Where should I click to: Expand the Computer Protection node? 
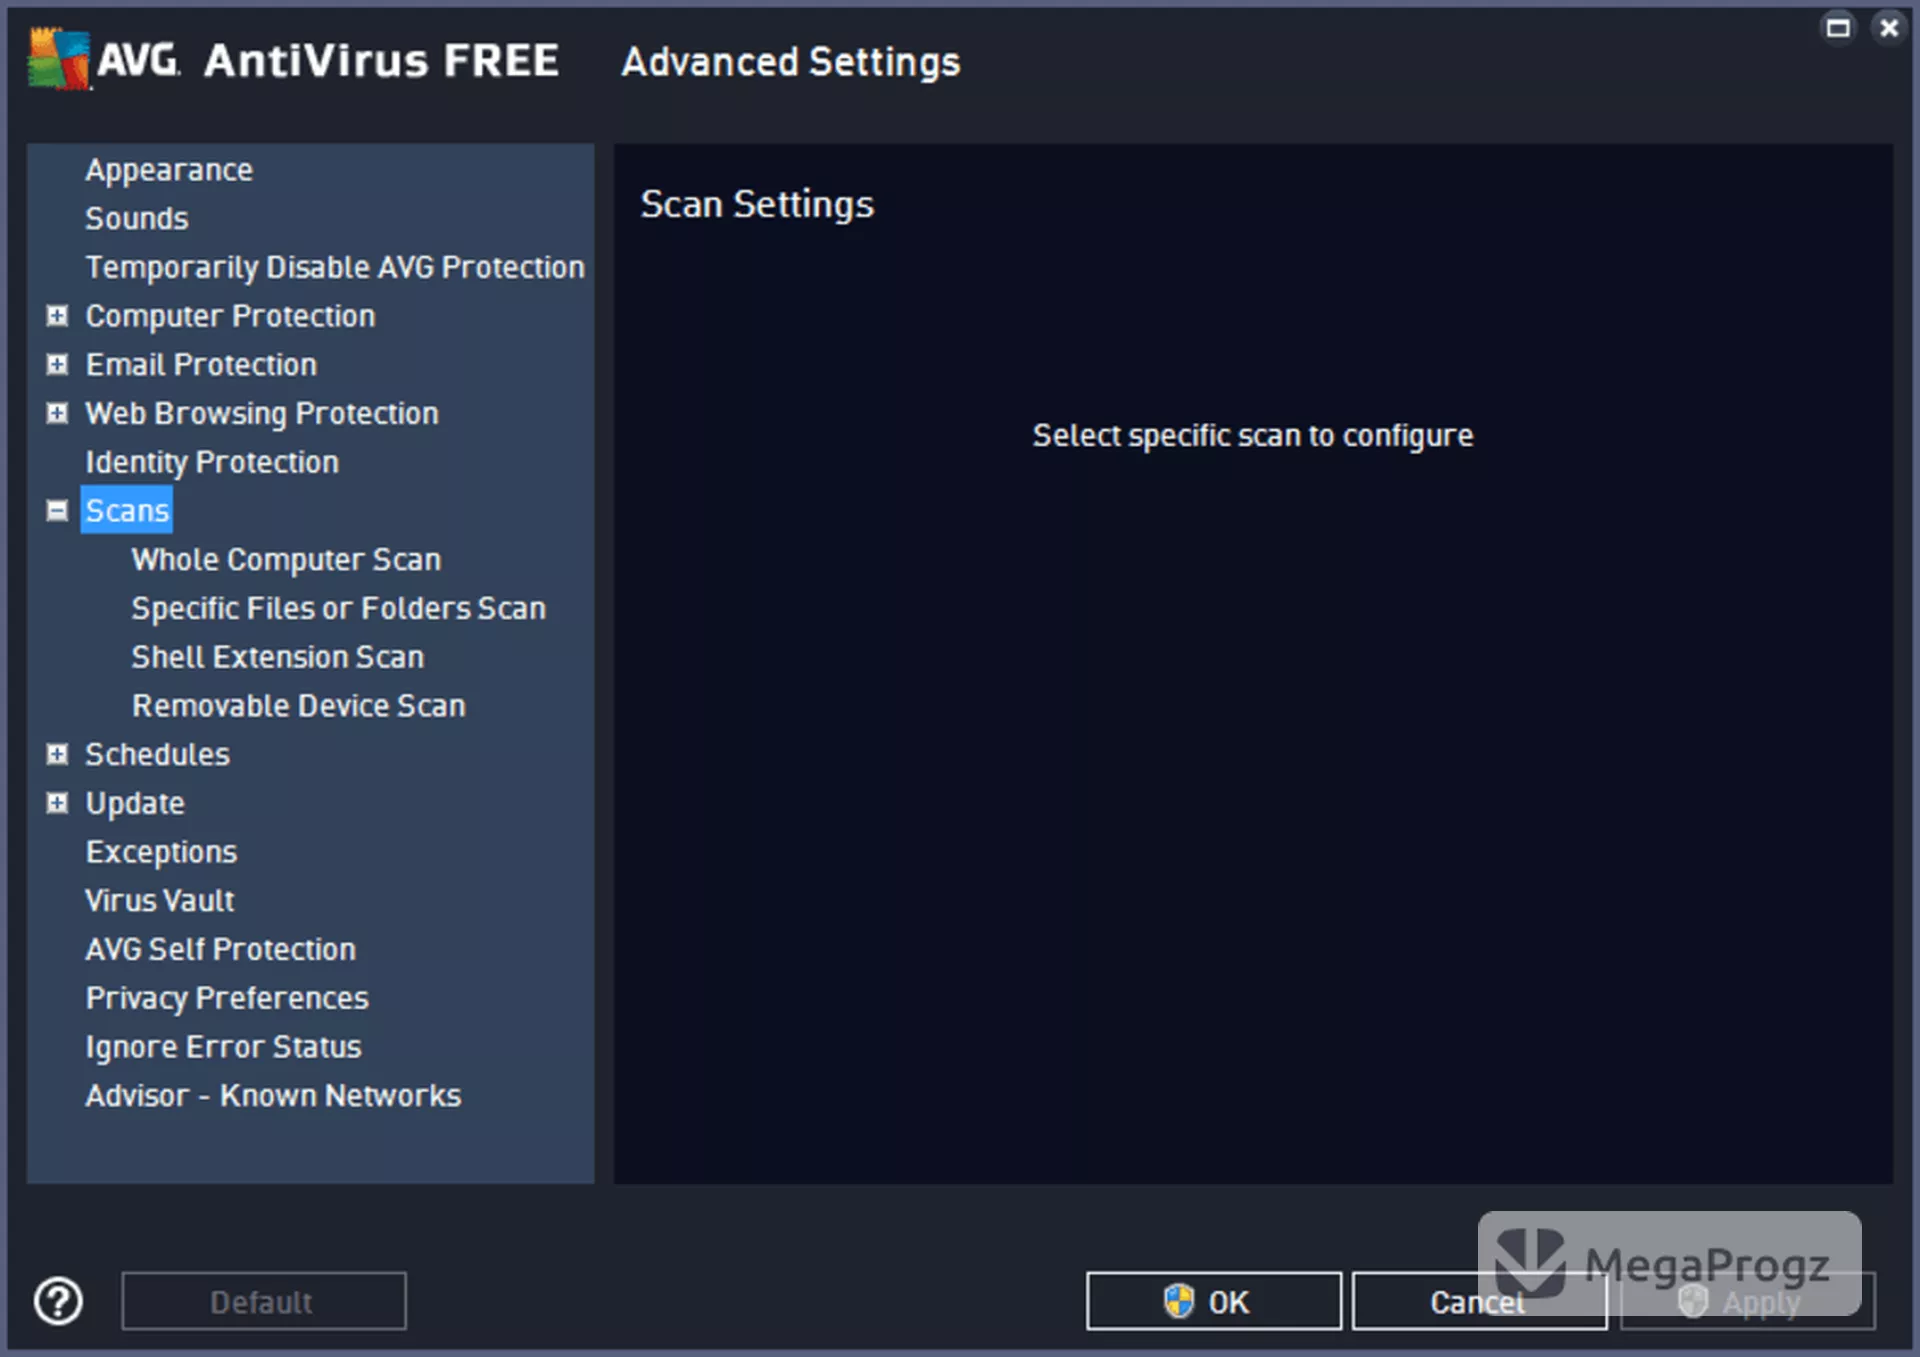(x=58, y=316)
